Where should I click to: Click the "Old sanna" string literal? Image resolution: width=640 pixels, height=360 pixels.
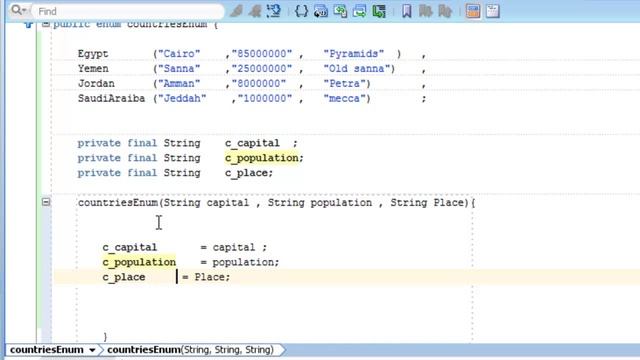coord(357,69)
